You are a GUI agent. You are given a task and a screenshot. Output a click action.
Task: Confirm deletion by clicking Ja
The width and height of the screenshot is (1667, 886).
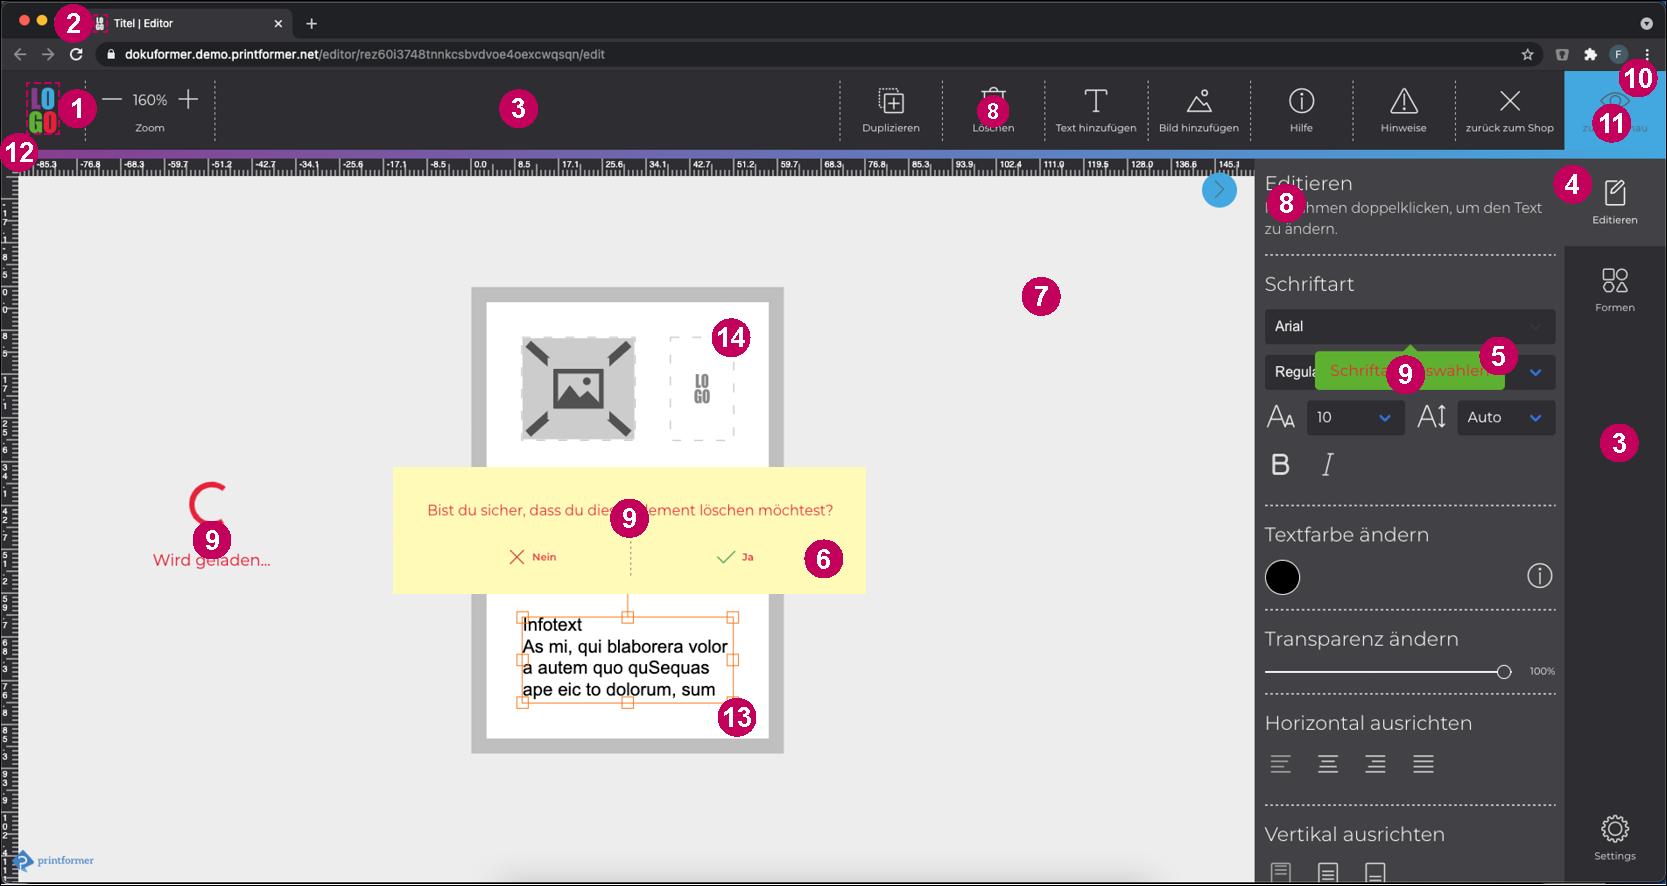[735, 557]
